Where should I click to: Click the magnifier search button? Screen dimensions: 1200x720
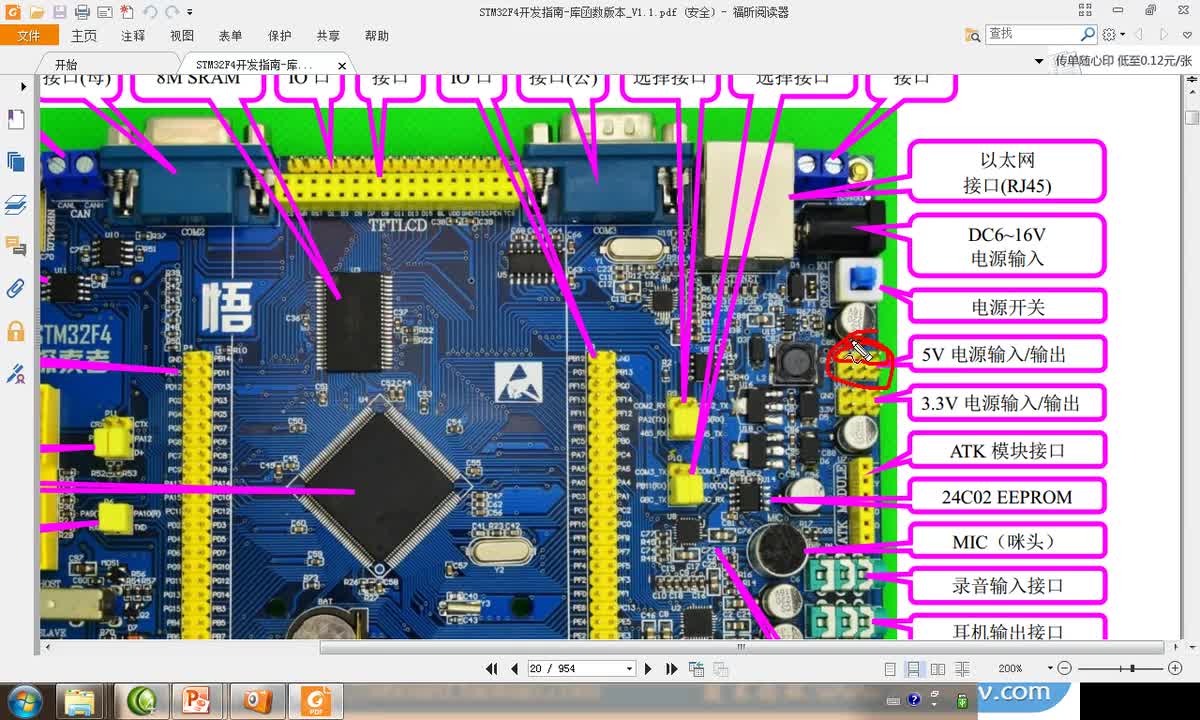[1088, 34]
